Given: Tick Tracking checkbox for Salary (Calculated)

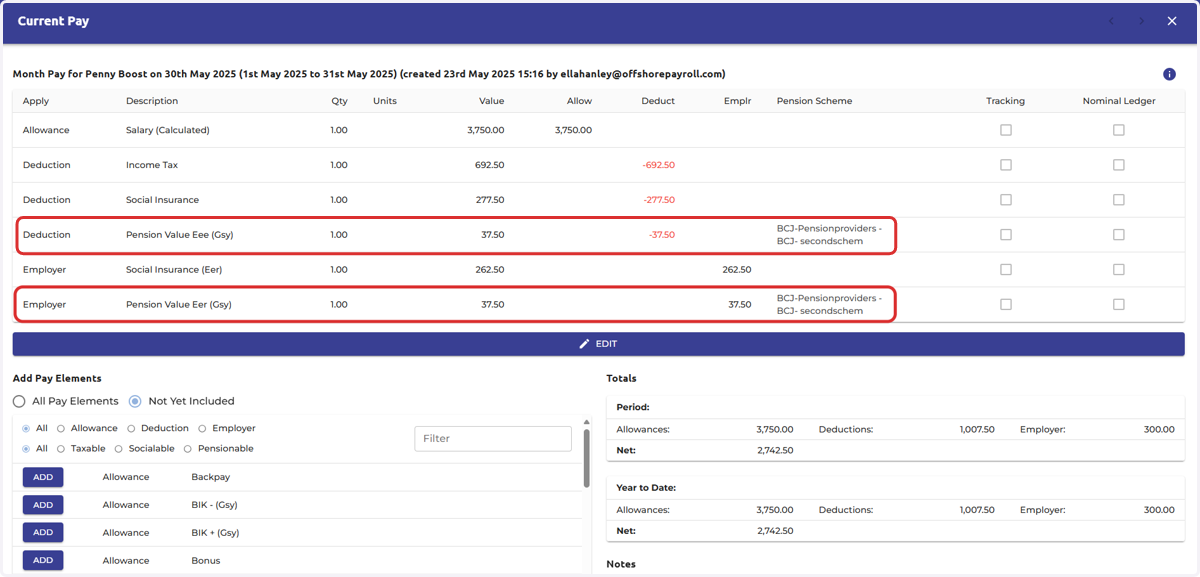Looking at the screenshot, I should pos(1006,130).
